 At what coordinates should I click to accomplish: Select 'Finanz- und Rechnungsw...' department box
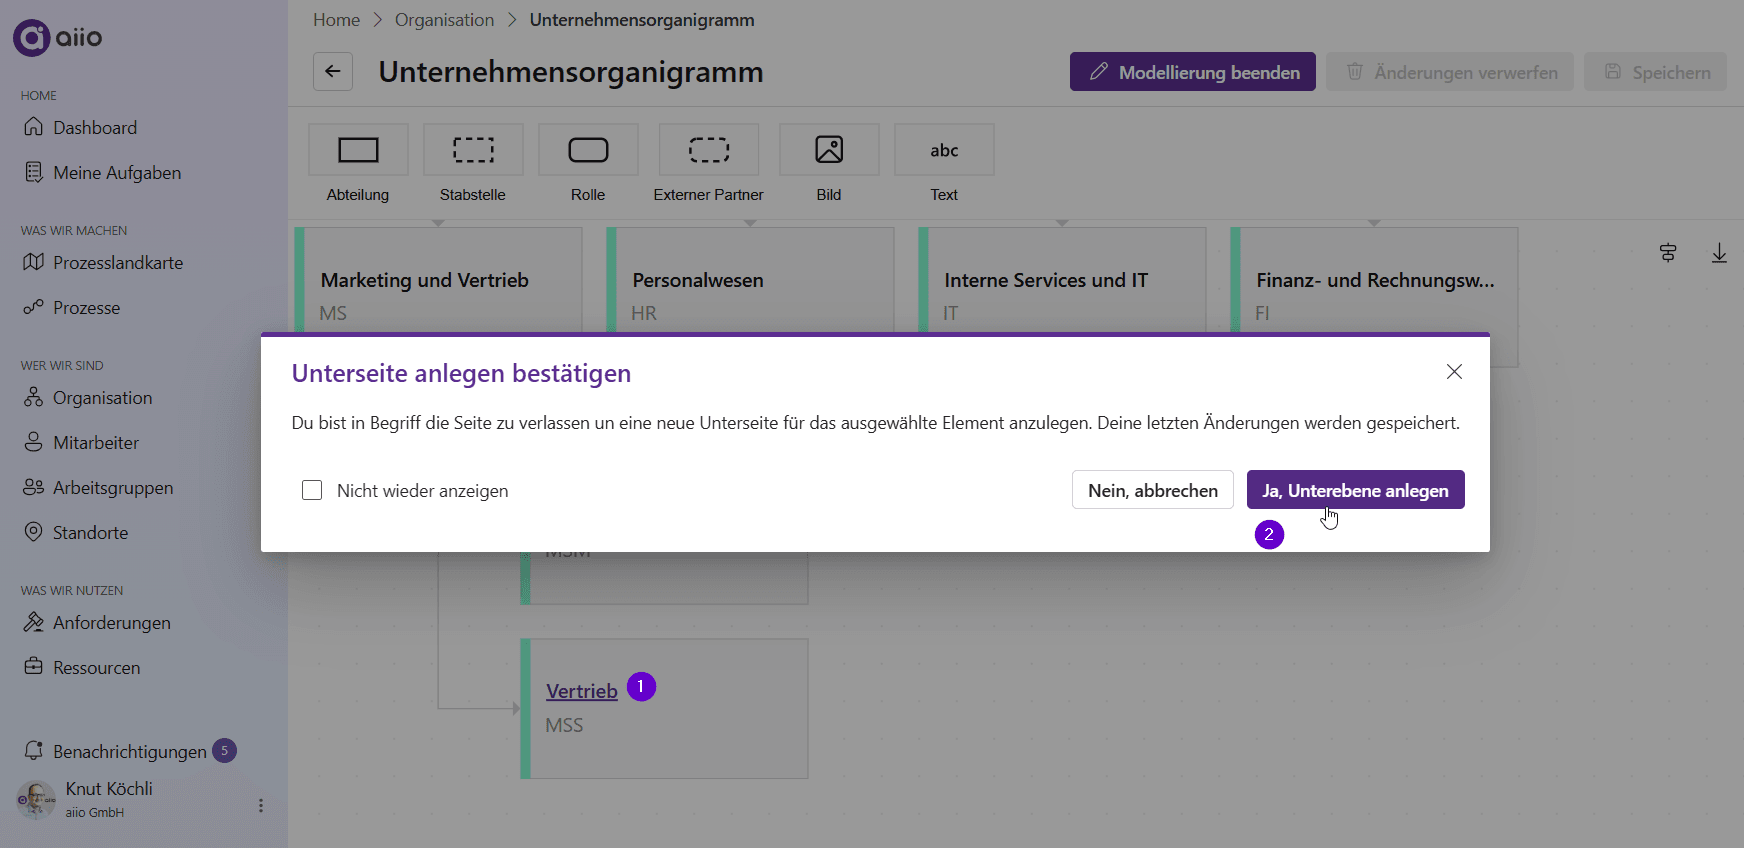[x=1375, y=280]
